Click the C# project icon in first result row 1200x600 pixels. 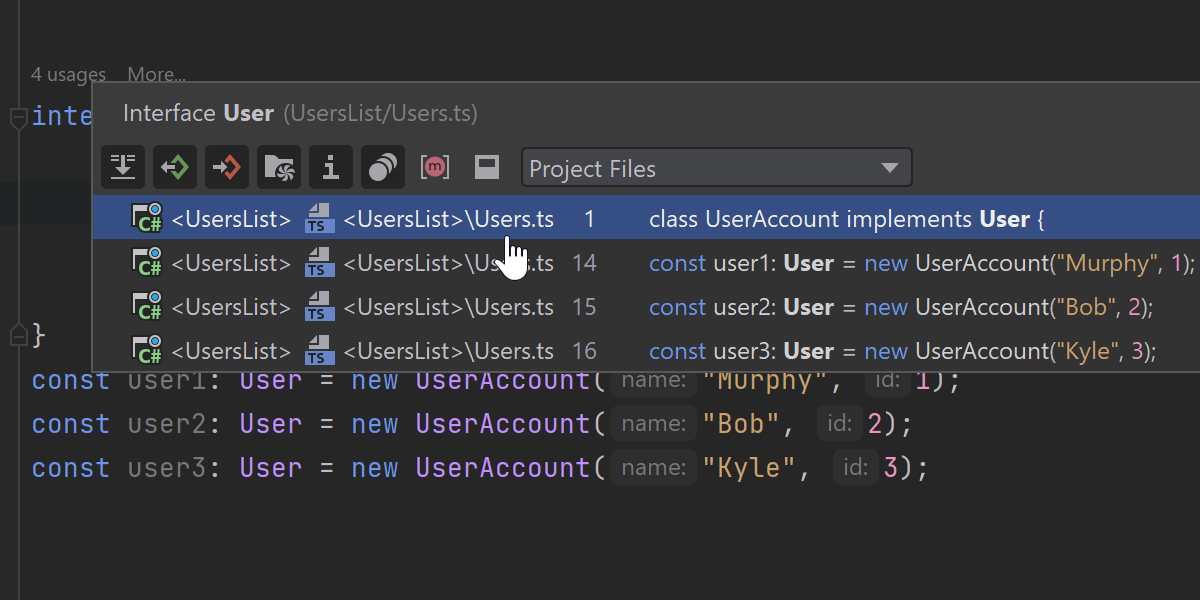(x=148, y=219)
